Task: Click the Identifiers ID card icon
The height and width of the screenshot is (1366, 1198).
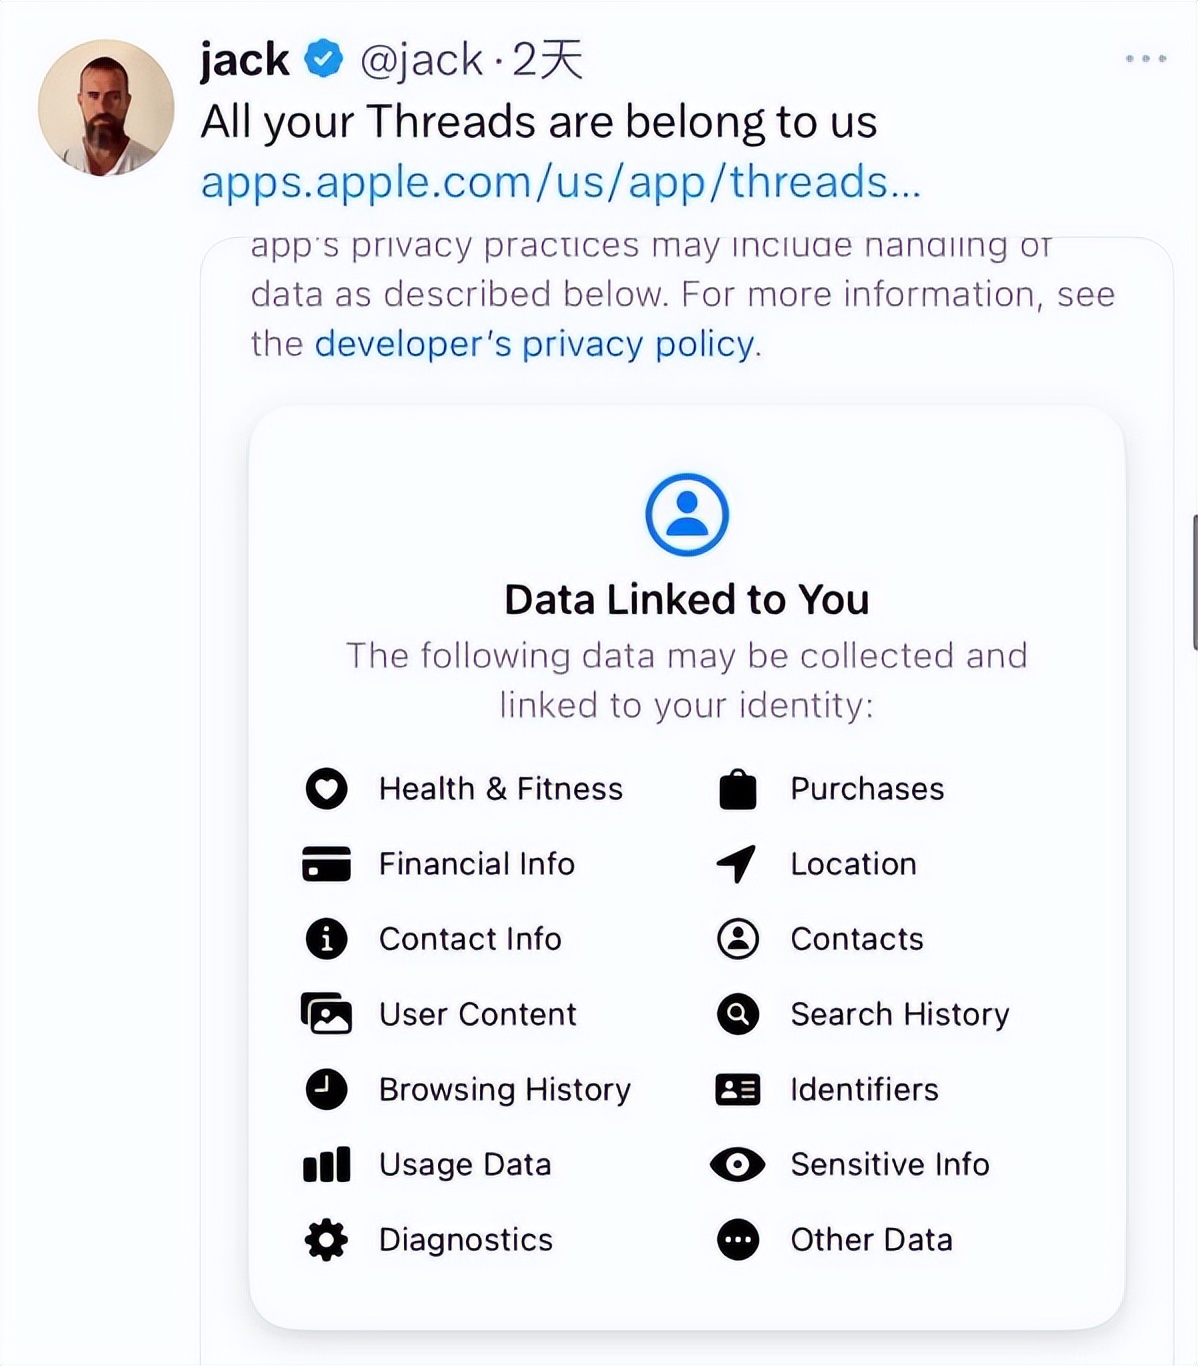Action: [x=738, y=1089]
